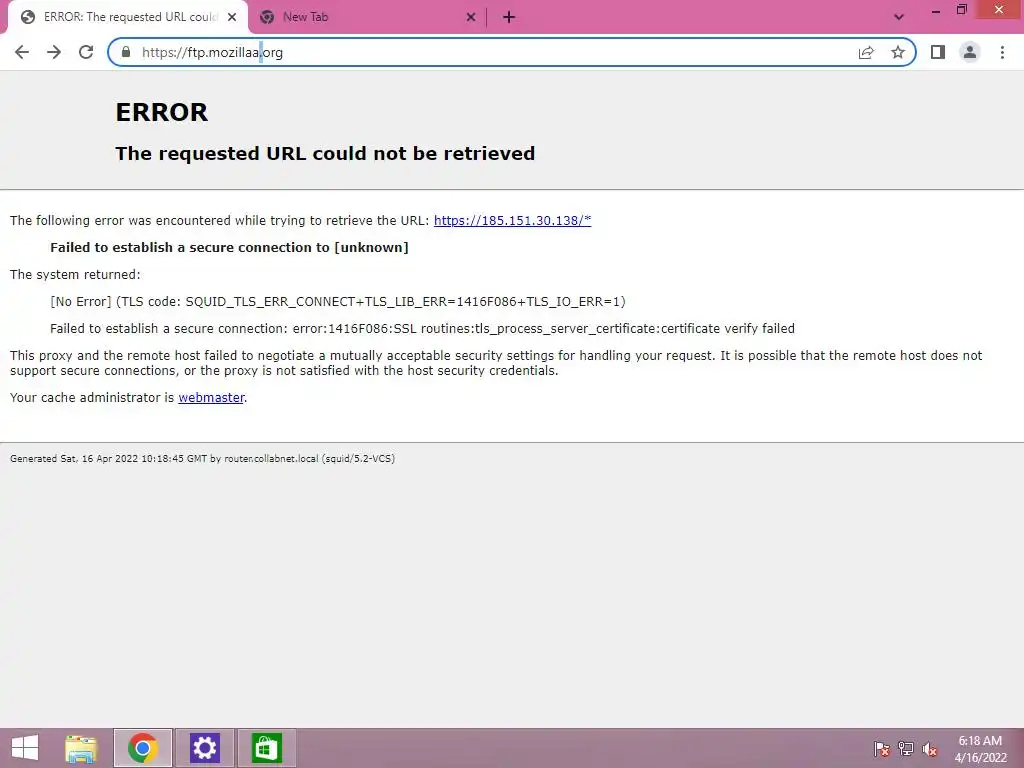
Task: Click 'The requested URL could not be retrieved' heading
Action: pos(325,153)
